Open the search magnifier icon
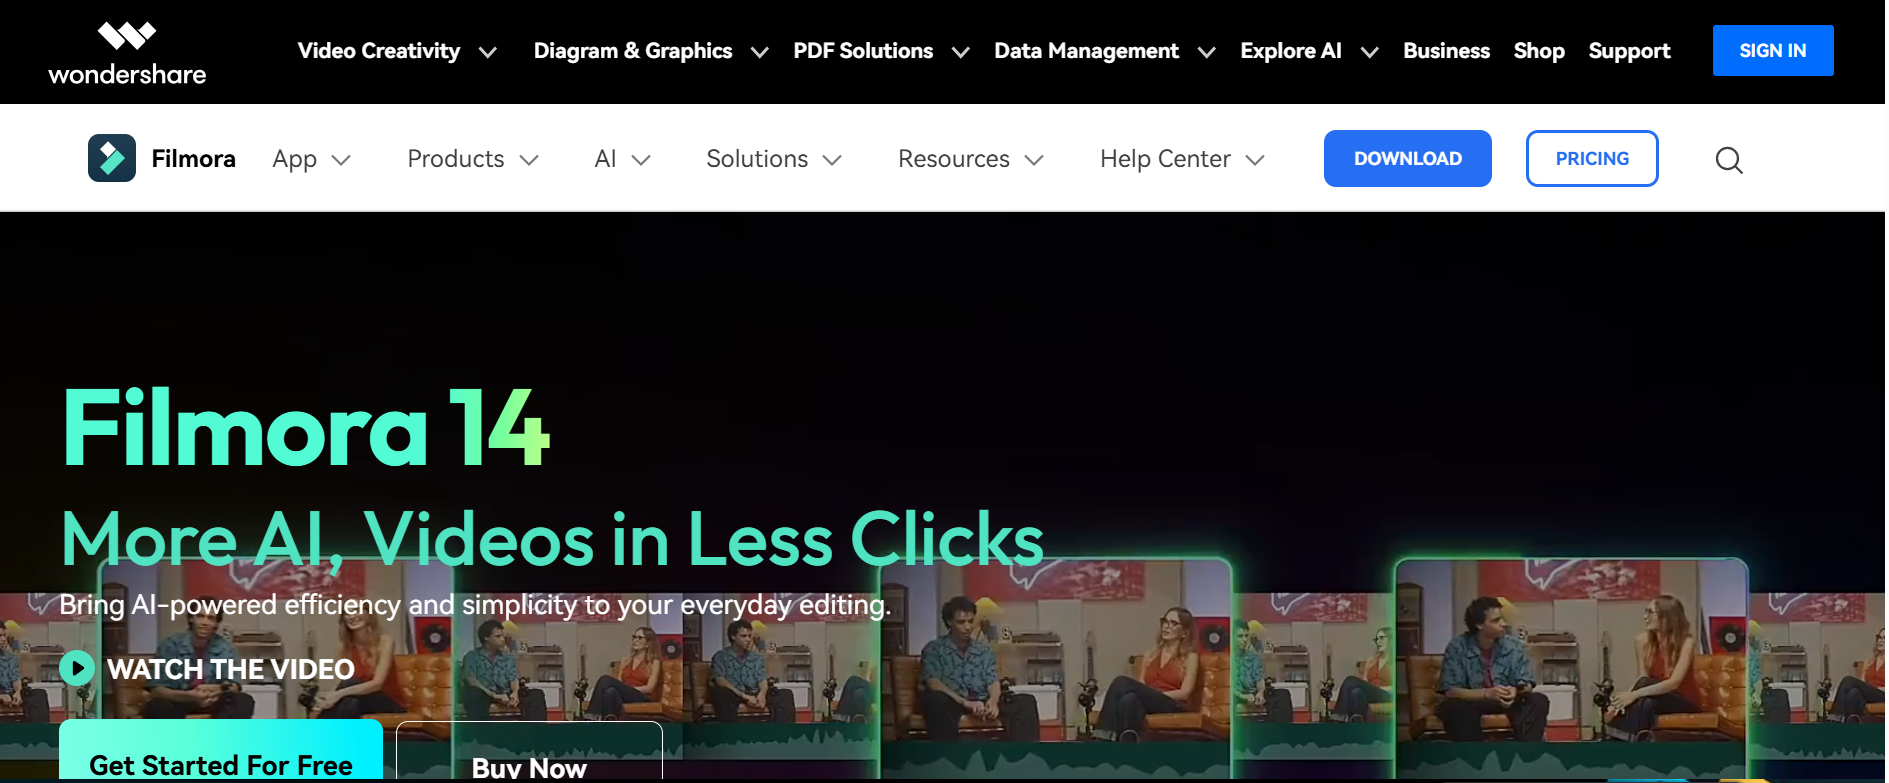The height and width of the screenshot is (783, 1889). coord(1729,160)
